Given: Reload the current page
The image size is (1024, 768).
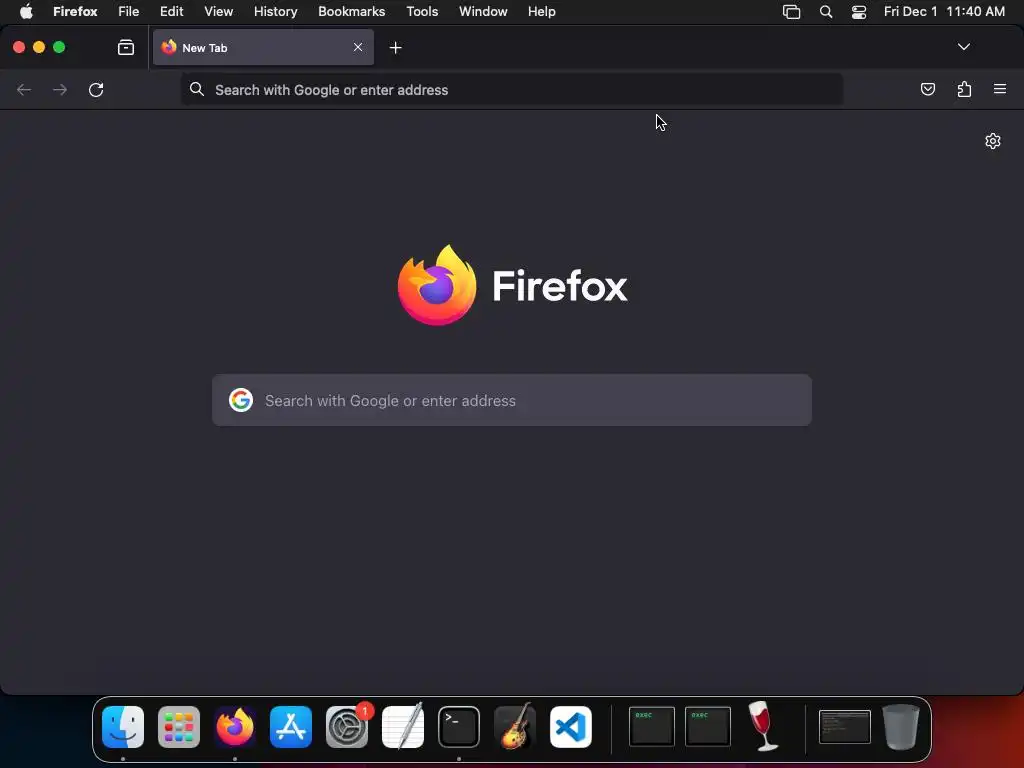Looking at the screenshot, I should click(x=96, y=89).
